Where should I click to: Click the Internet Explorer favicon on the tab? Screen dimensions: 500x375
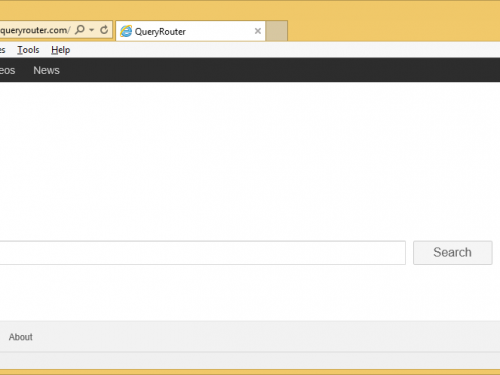[x=126, y=31]
